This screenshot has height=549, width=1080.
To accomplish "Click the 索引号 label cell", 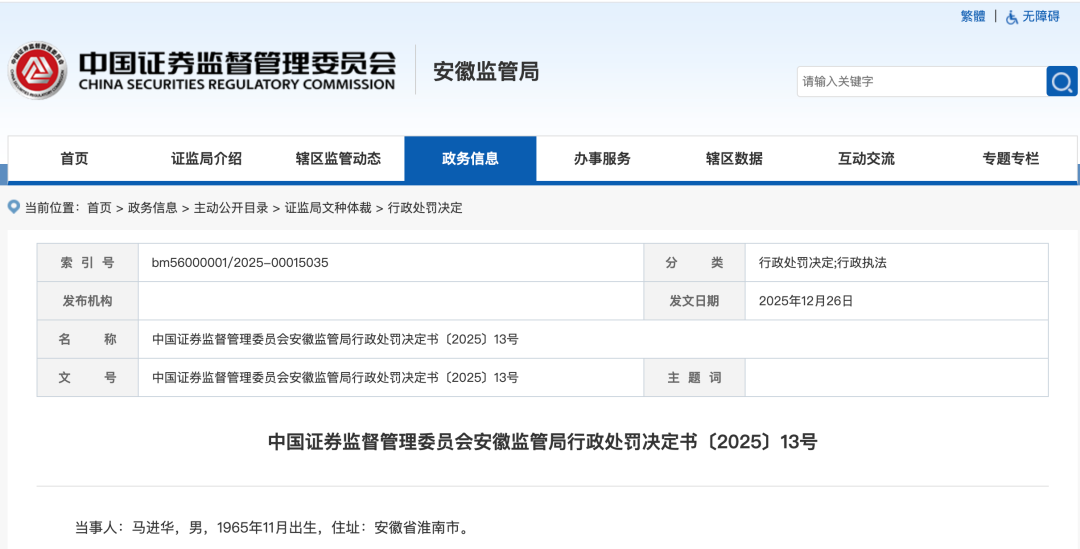I will (87, 262).
